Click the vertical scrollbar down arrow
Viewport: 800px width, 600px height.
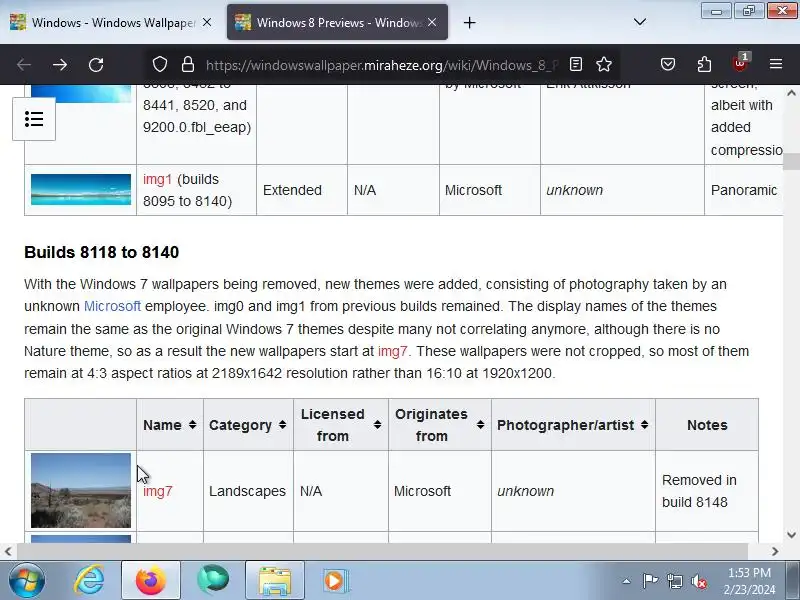[x=791, y=535]
